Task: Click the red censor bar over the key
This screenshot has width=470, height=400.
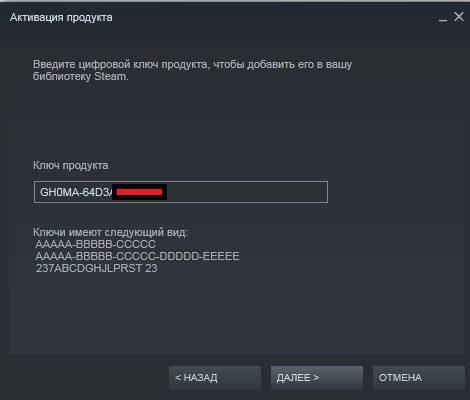Action: [139, 192]
